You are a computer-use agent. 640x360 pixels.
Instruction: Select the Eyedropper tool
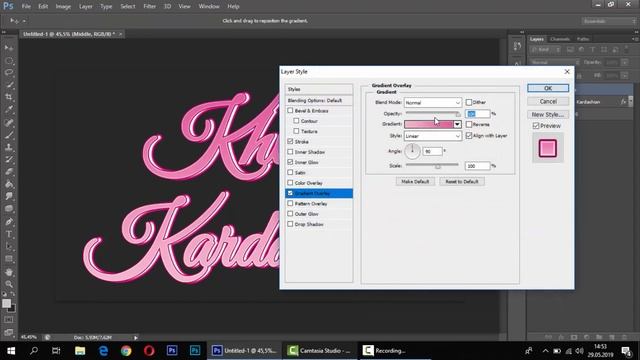(x=9, y=109)
